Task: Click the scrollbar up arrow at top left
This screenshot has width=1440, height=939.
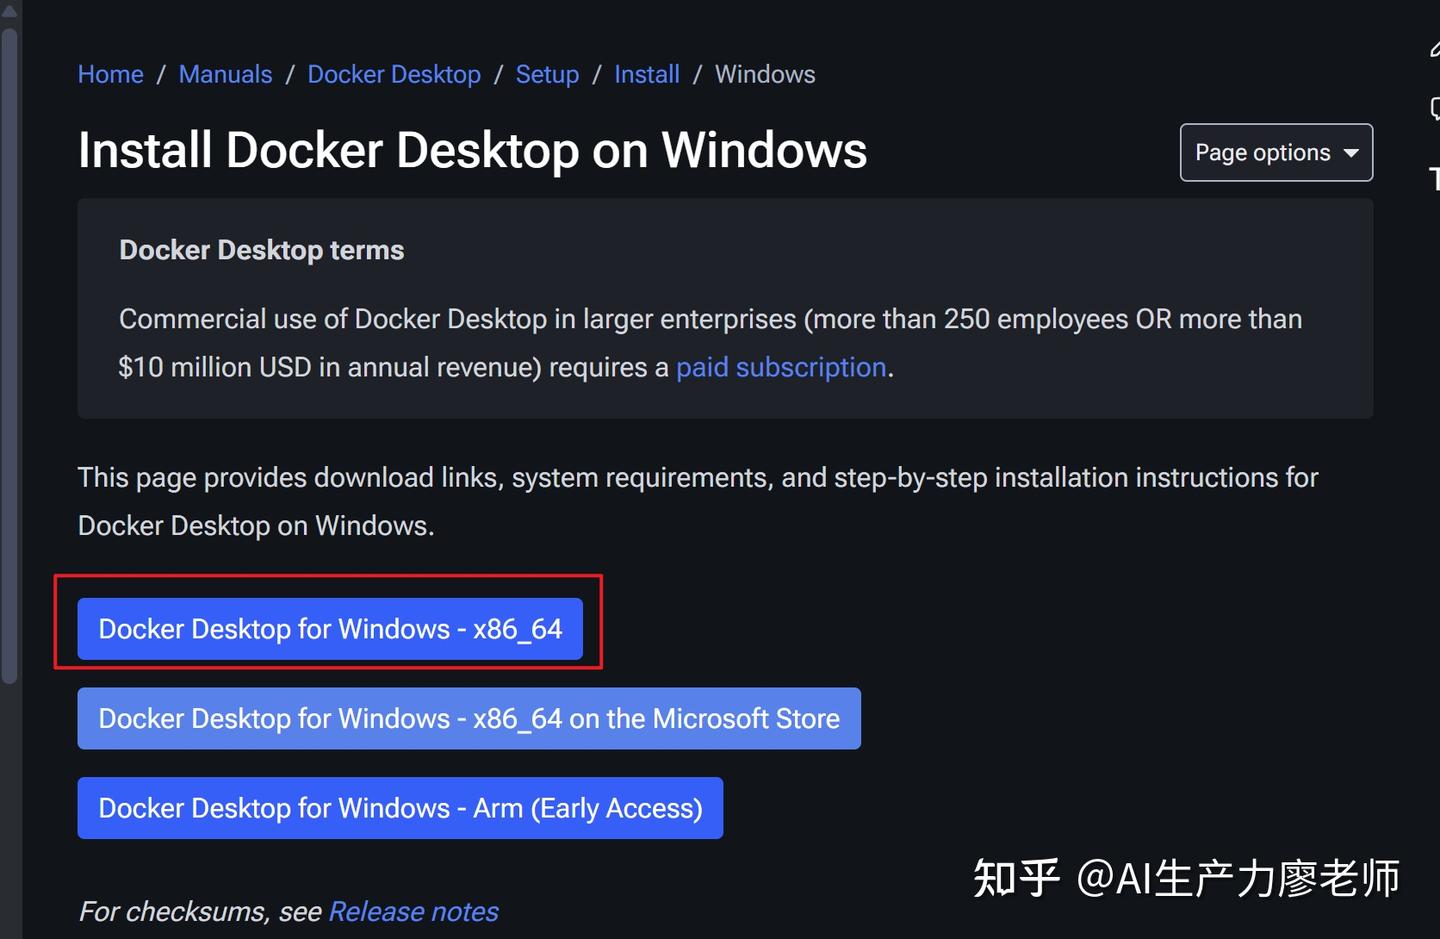Action: tap(10, 10)
